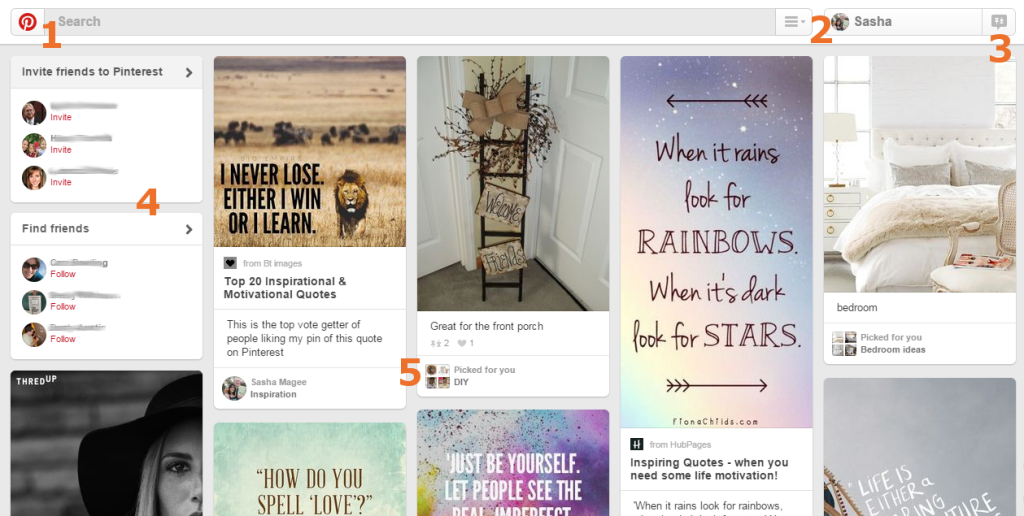Screen dimensions: 1024x516
Task: Follow the third person under Find friends
Action: [x=63, y=339]
